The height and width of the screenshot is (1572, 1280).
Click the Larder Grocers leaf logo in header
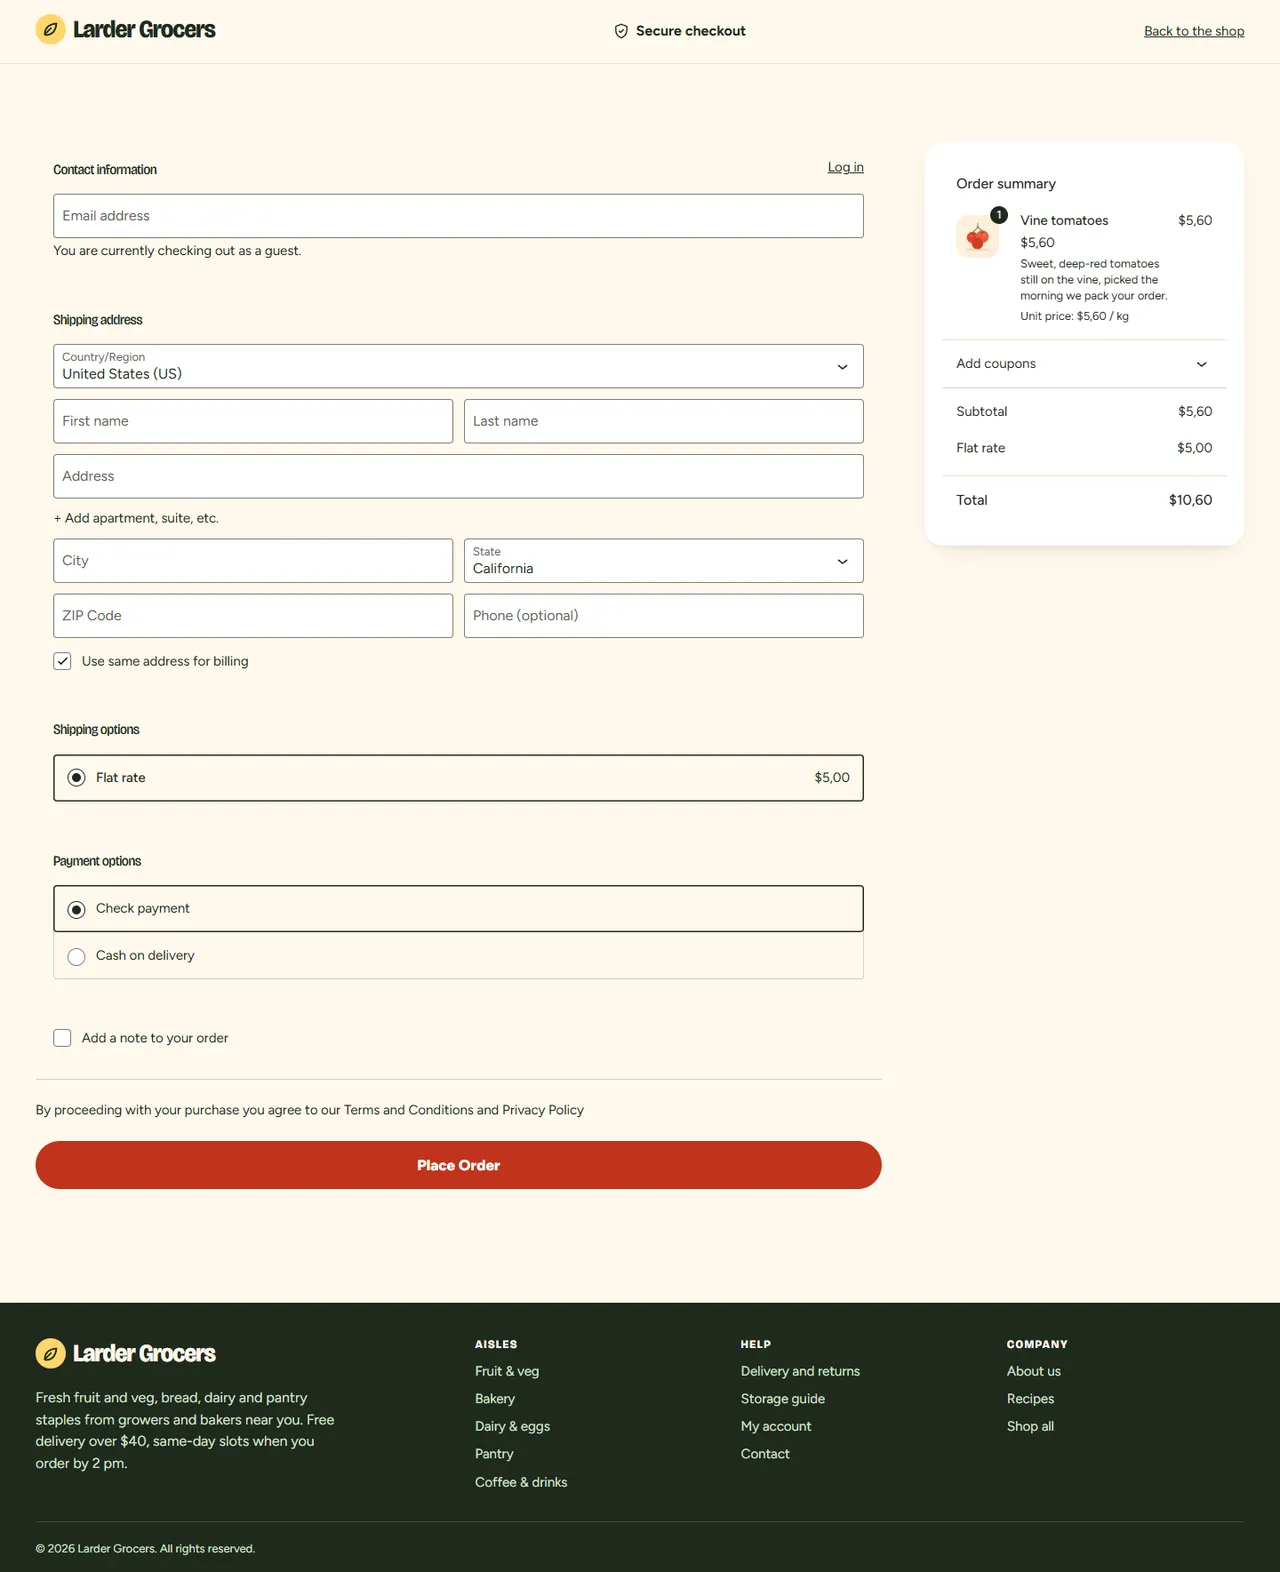tap(51, 30)
